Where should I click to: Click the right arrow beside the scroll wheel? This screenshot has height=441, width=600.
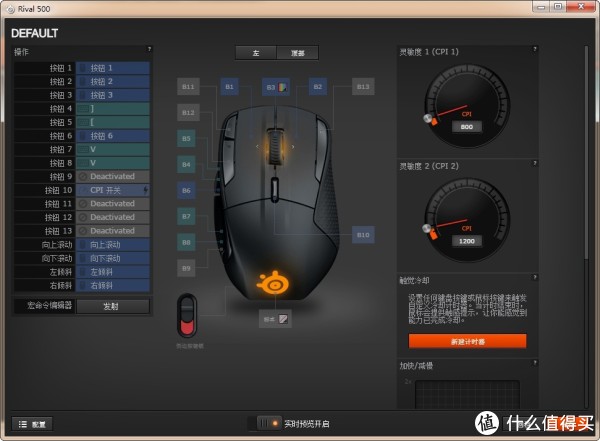tap(293, 146)
